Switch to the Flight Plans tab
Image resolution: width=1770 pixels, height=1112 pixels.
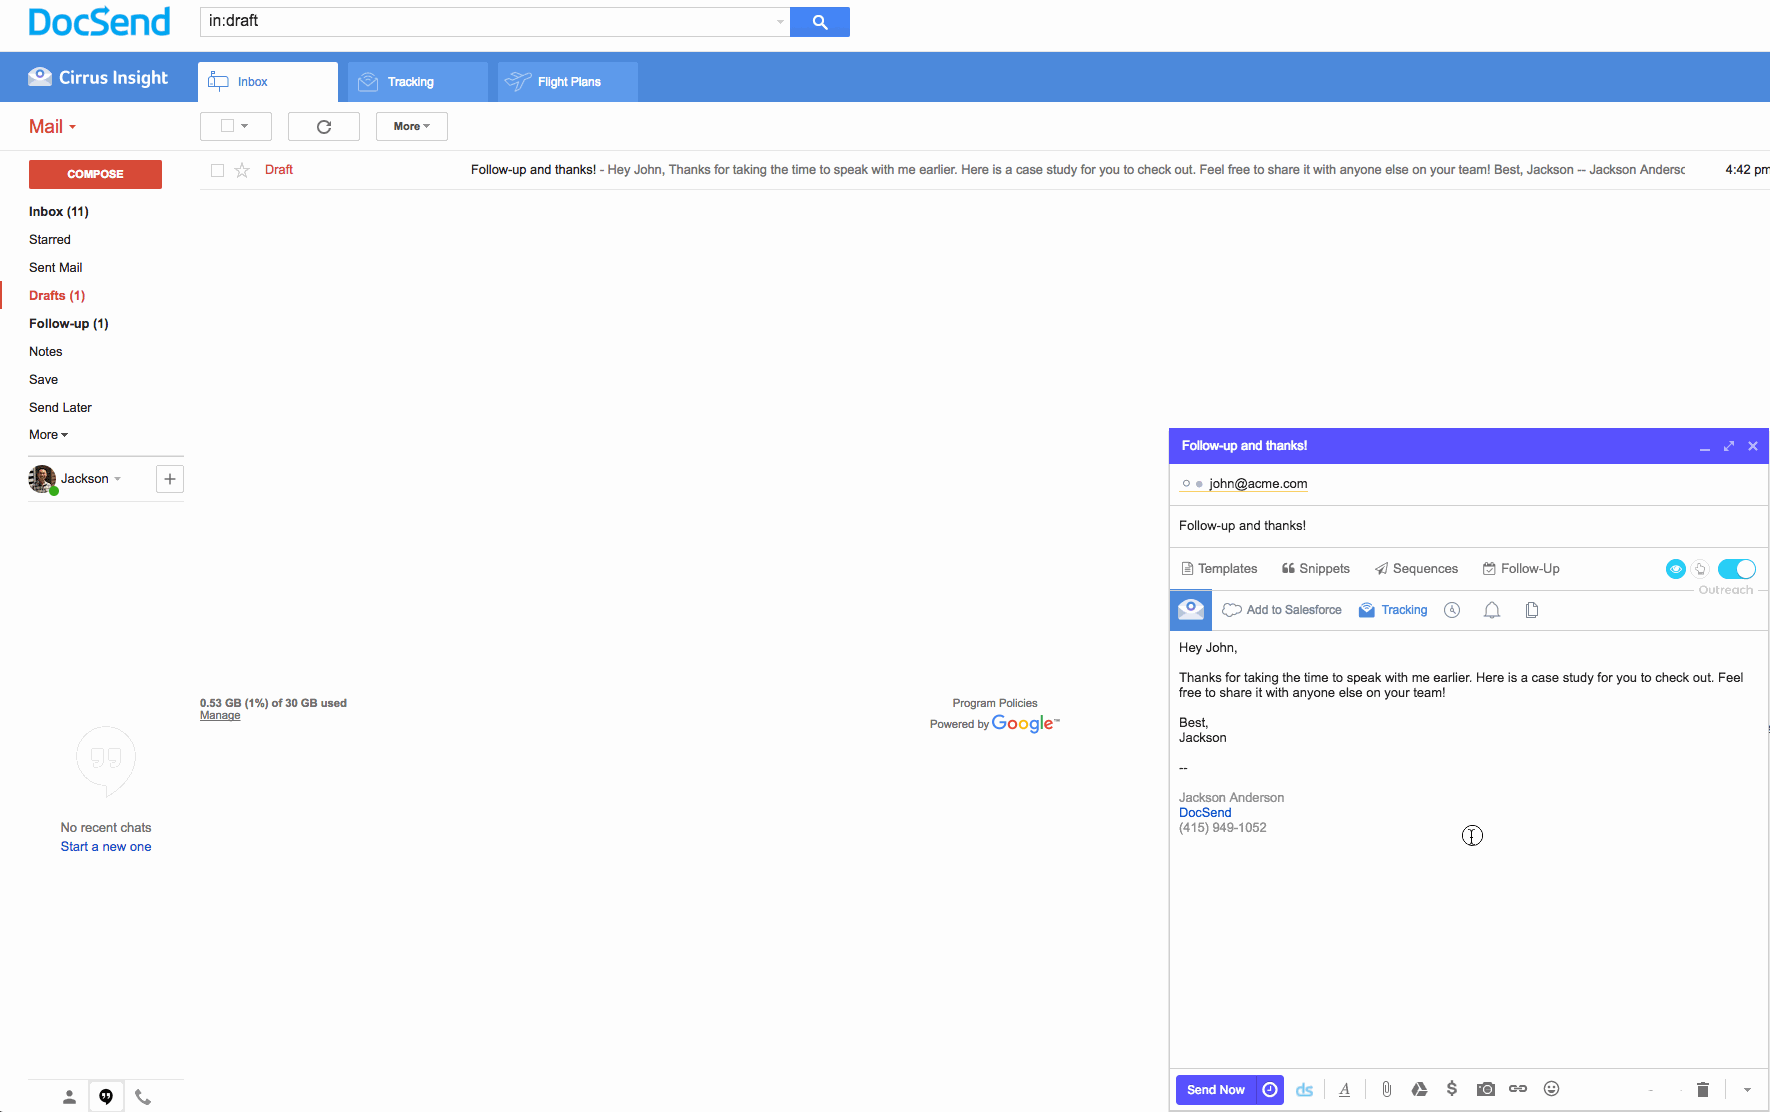568,82
